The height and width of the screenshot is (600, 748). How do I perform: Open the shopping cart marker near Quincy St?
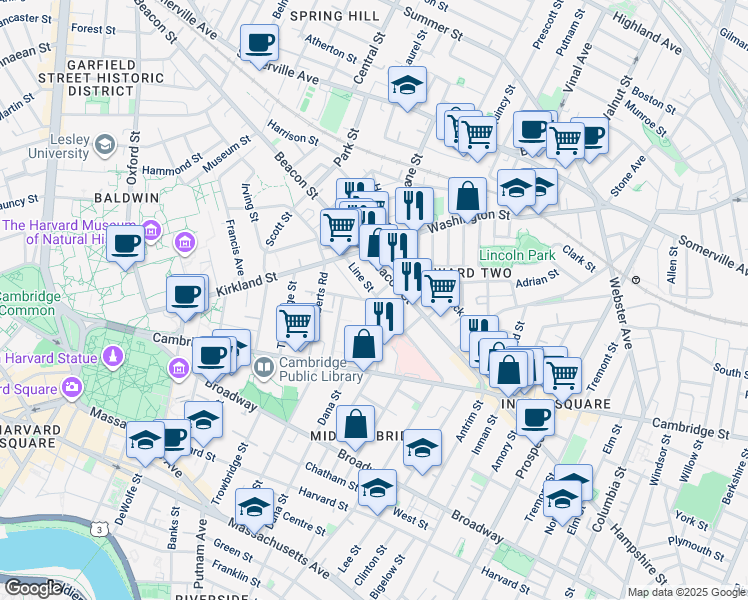pos(477,135)
